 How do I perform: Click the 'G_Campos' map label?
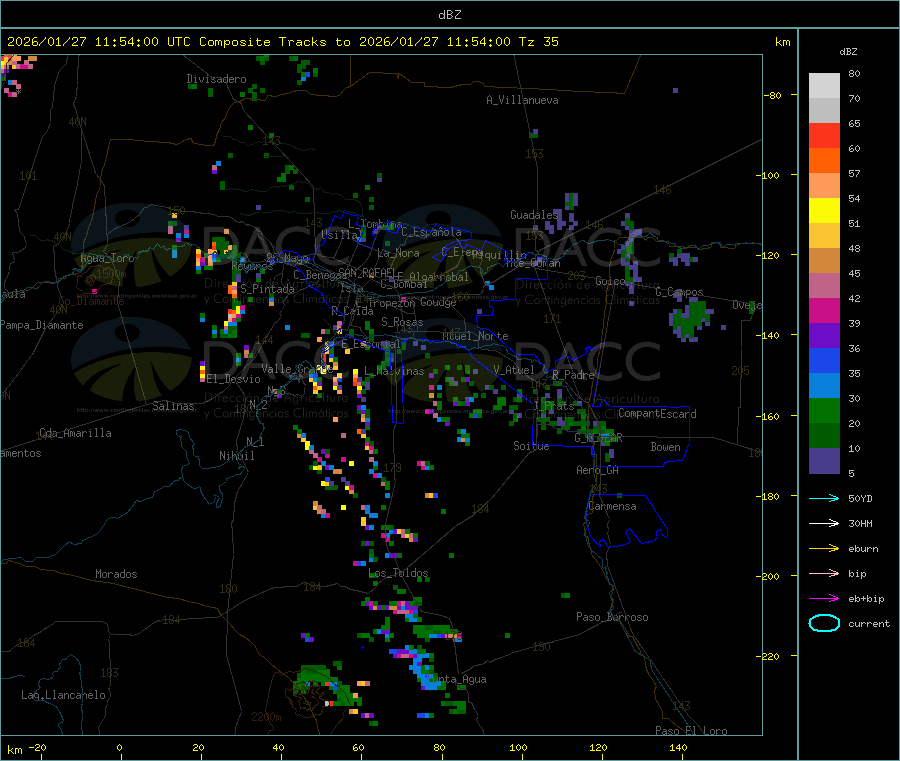click(x=680, y=292)
